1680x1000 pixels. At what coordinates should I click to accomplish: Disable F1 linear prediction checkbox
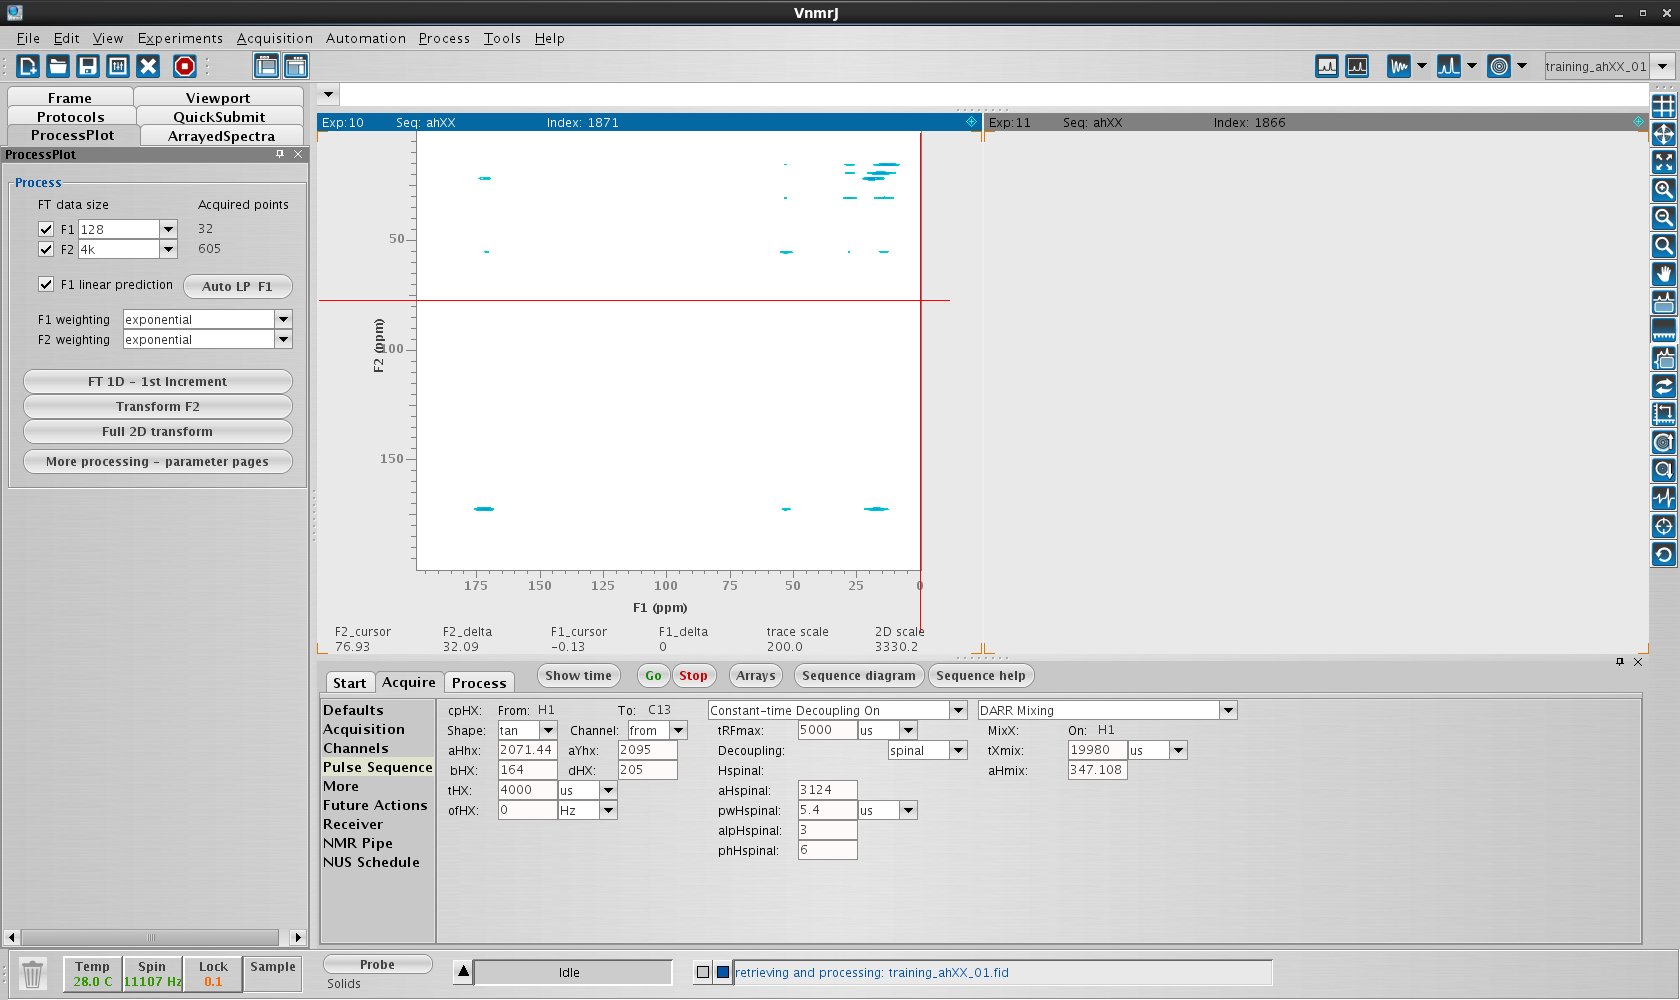[x=46, y=284]
